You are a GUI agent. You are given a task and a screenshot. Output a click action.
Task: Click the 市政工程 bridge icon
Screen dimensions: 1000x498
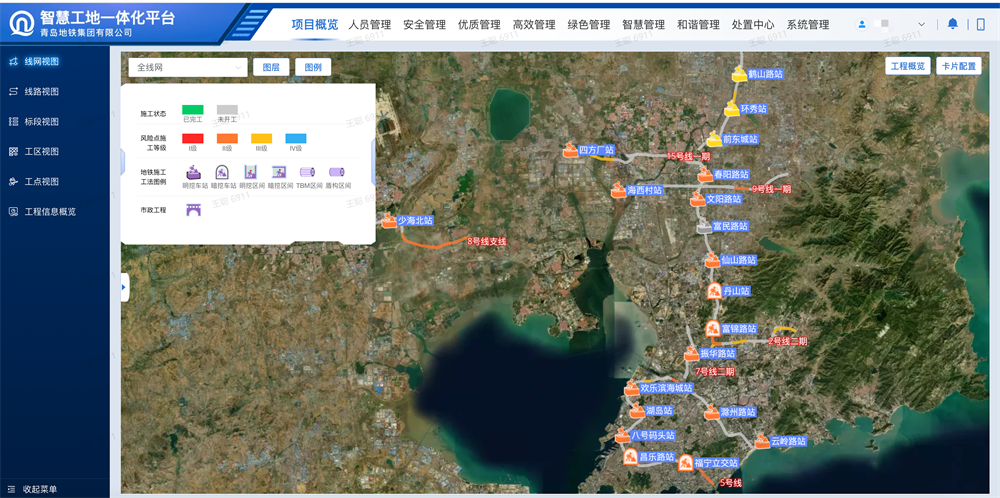click(194, 209)
